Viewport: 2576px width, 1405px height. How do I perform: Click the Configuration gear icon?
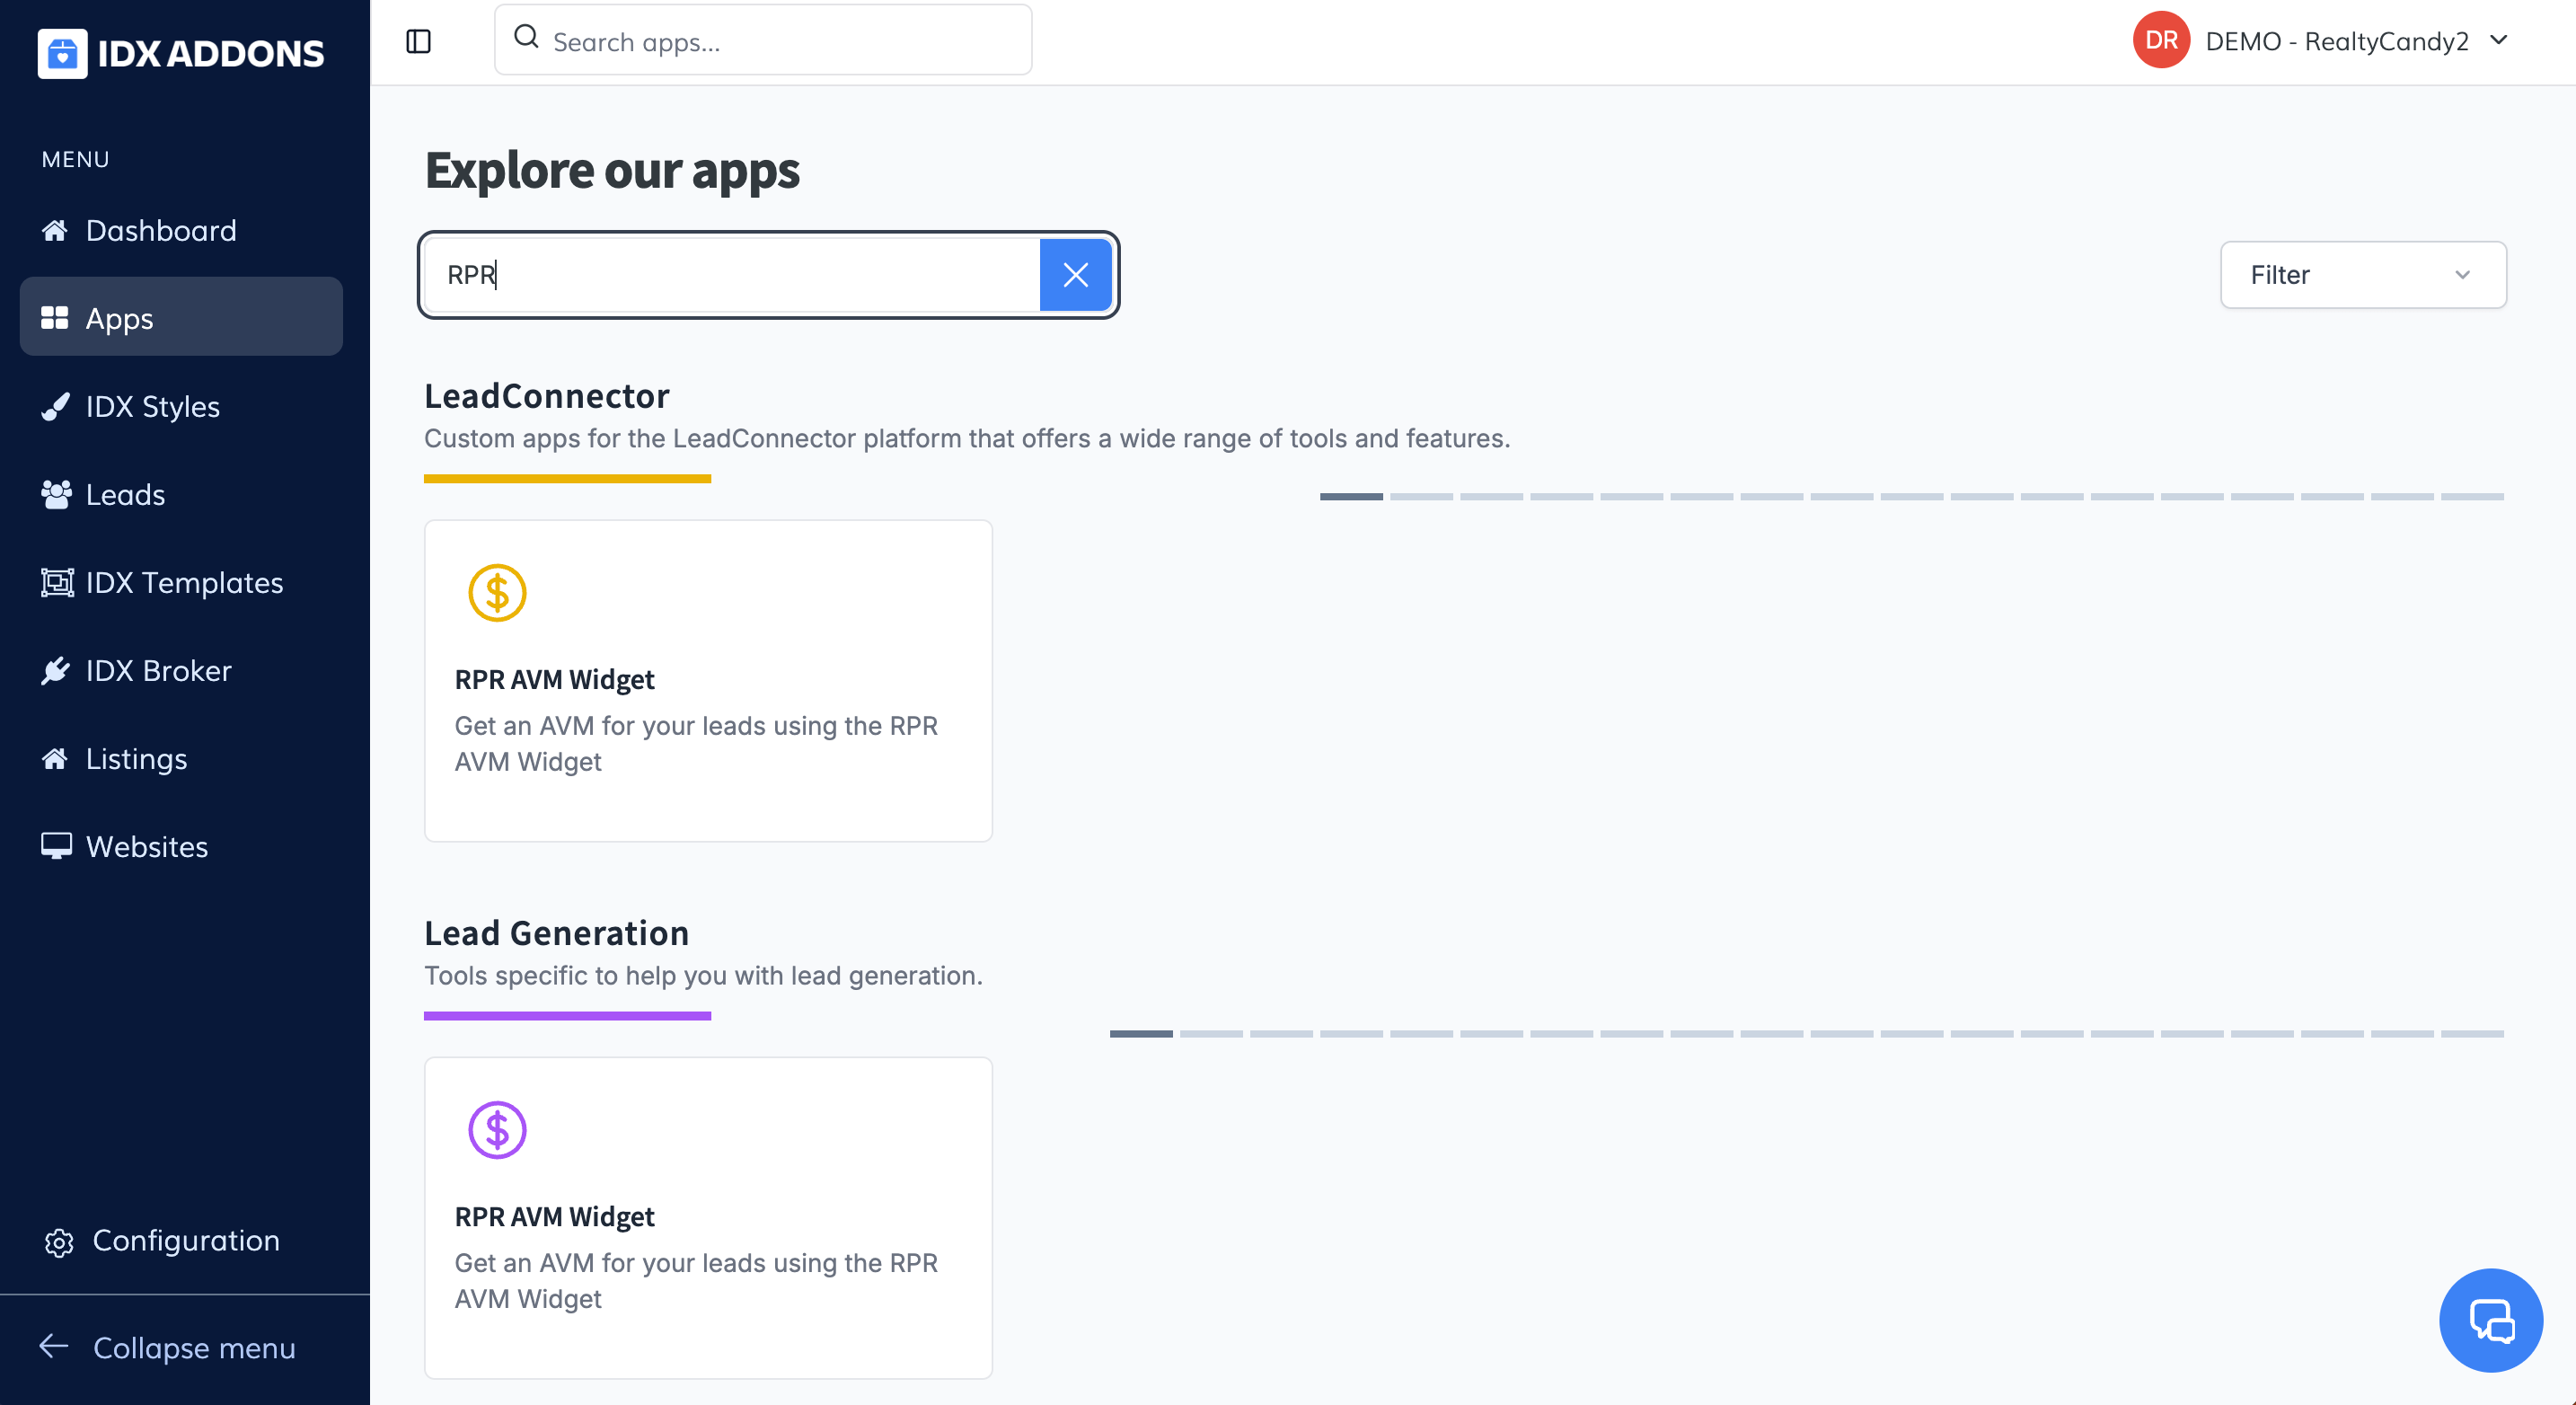[59, 1242]
